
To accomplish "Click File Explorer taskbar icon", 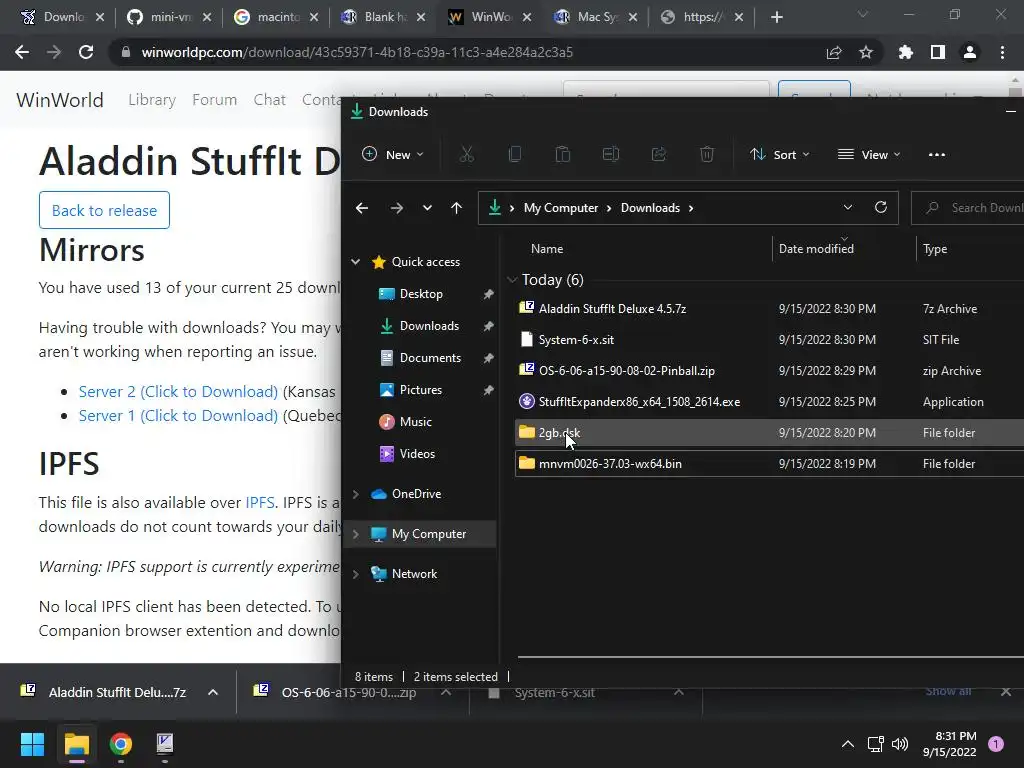I will click(76, 744).
